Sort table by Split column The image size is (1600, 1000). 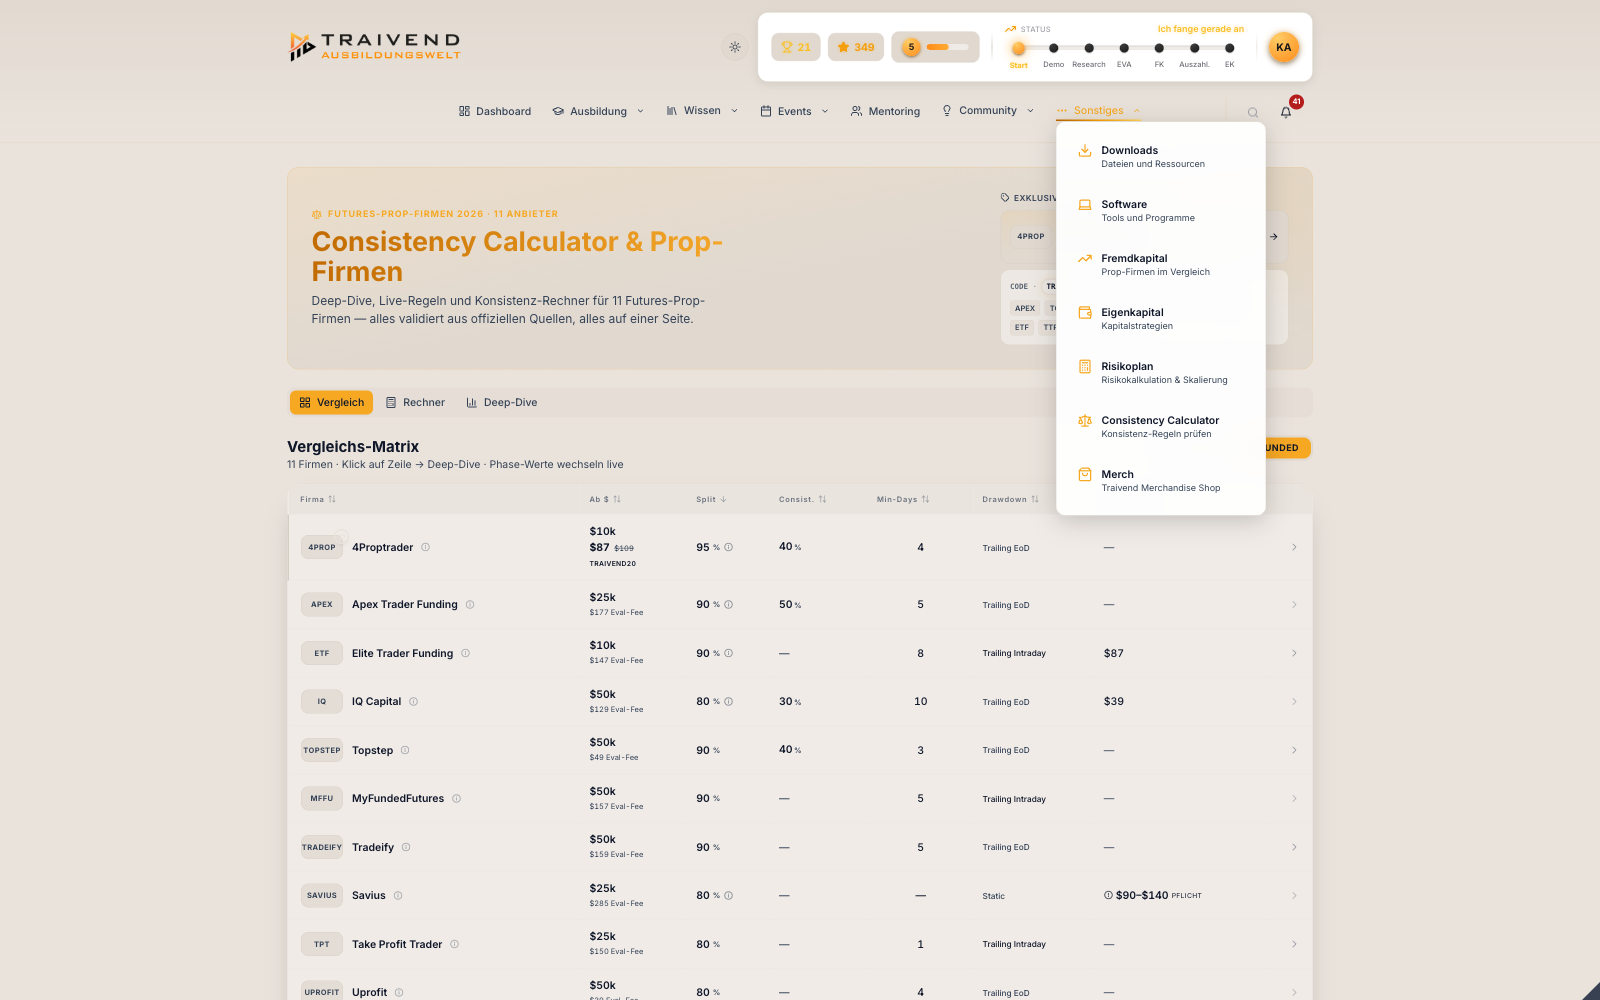(711, 499)
